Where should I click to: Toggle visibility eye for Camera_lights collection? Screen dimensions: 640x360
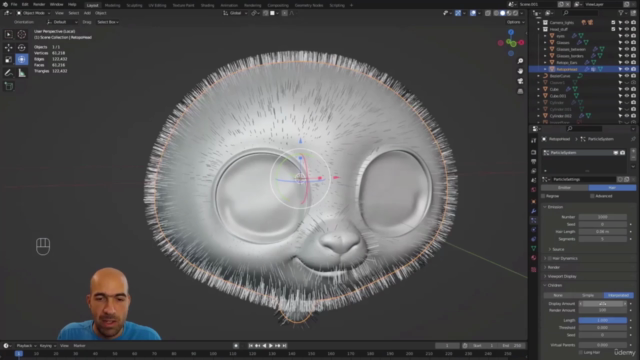coord(627,22)
